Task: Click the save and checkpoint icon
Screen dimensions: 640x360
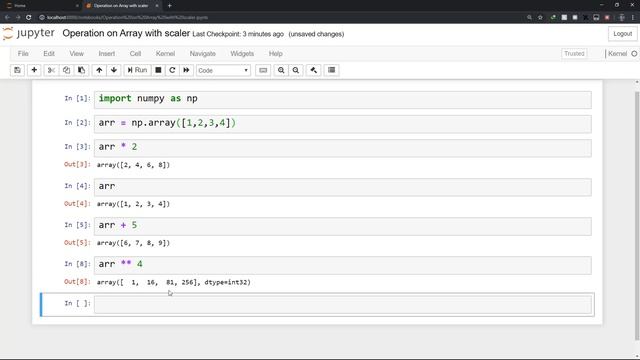Action: pos(17,70)
